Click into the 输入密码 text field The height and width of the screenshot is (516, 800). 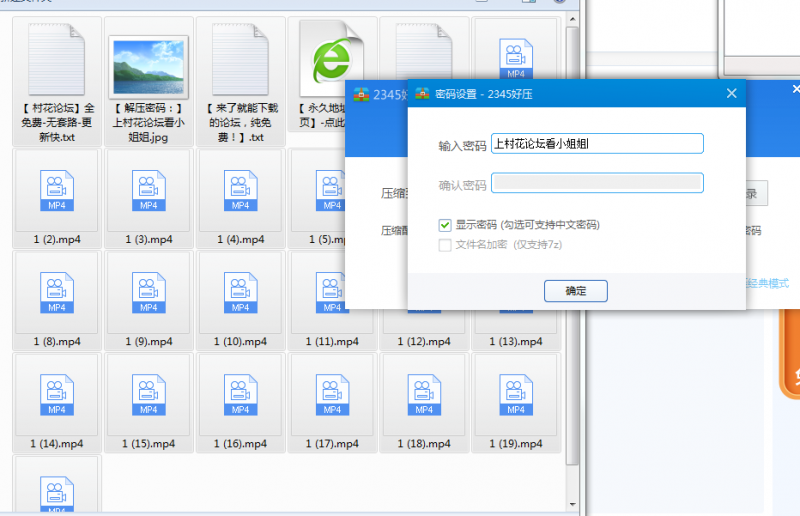(596, 144)
